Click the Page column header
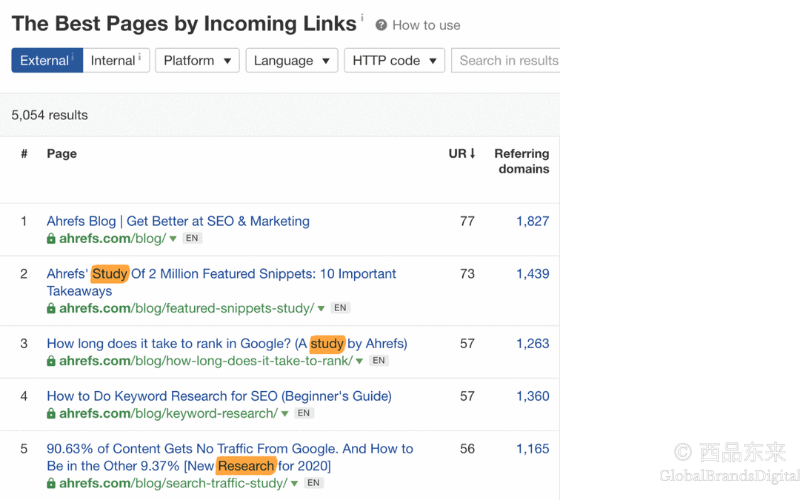 click(62, 154)
